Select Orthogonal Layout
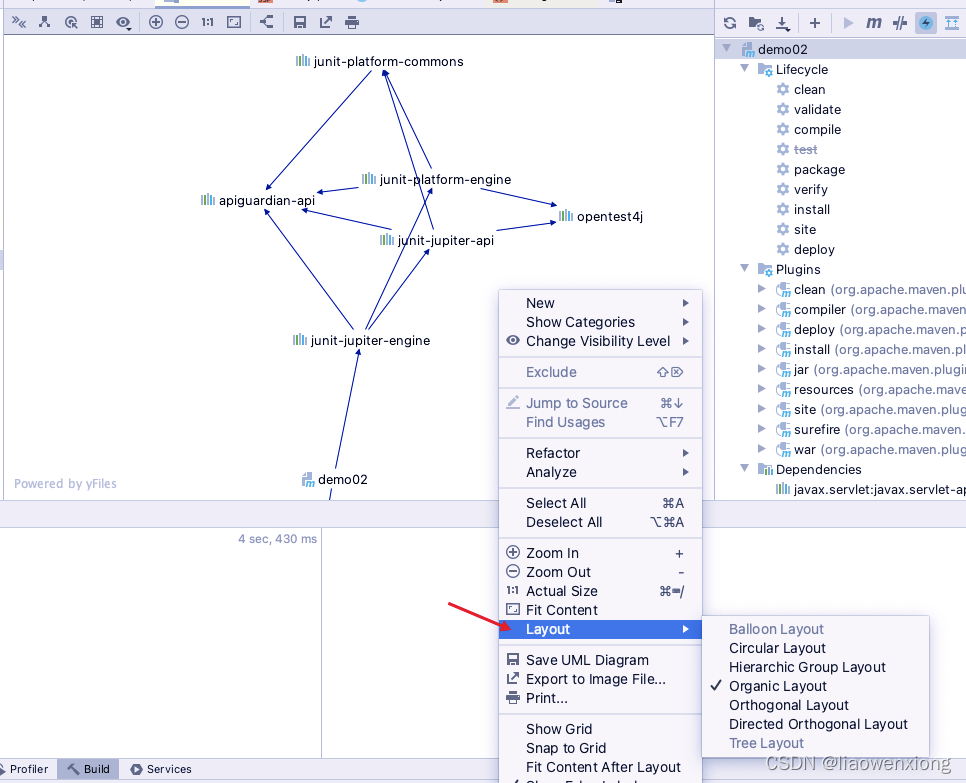This screenshot has height=783, width=966. [816, 705]
